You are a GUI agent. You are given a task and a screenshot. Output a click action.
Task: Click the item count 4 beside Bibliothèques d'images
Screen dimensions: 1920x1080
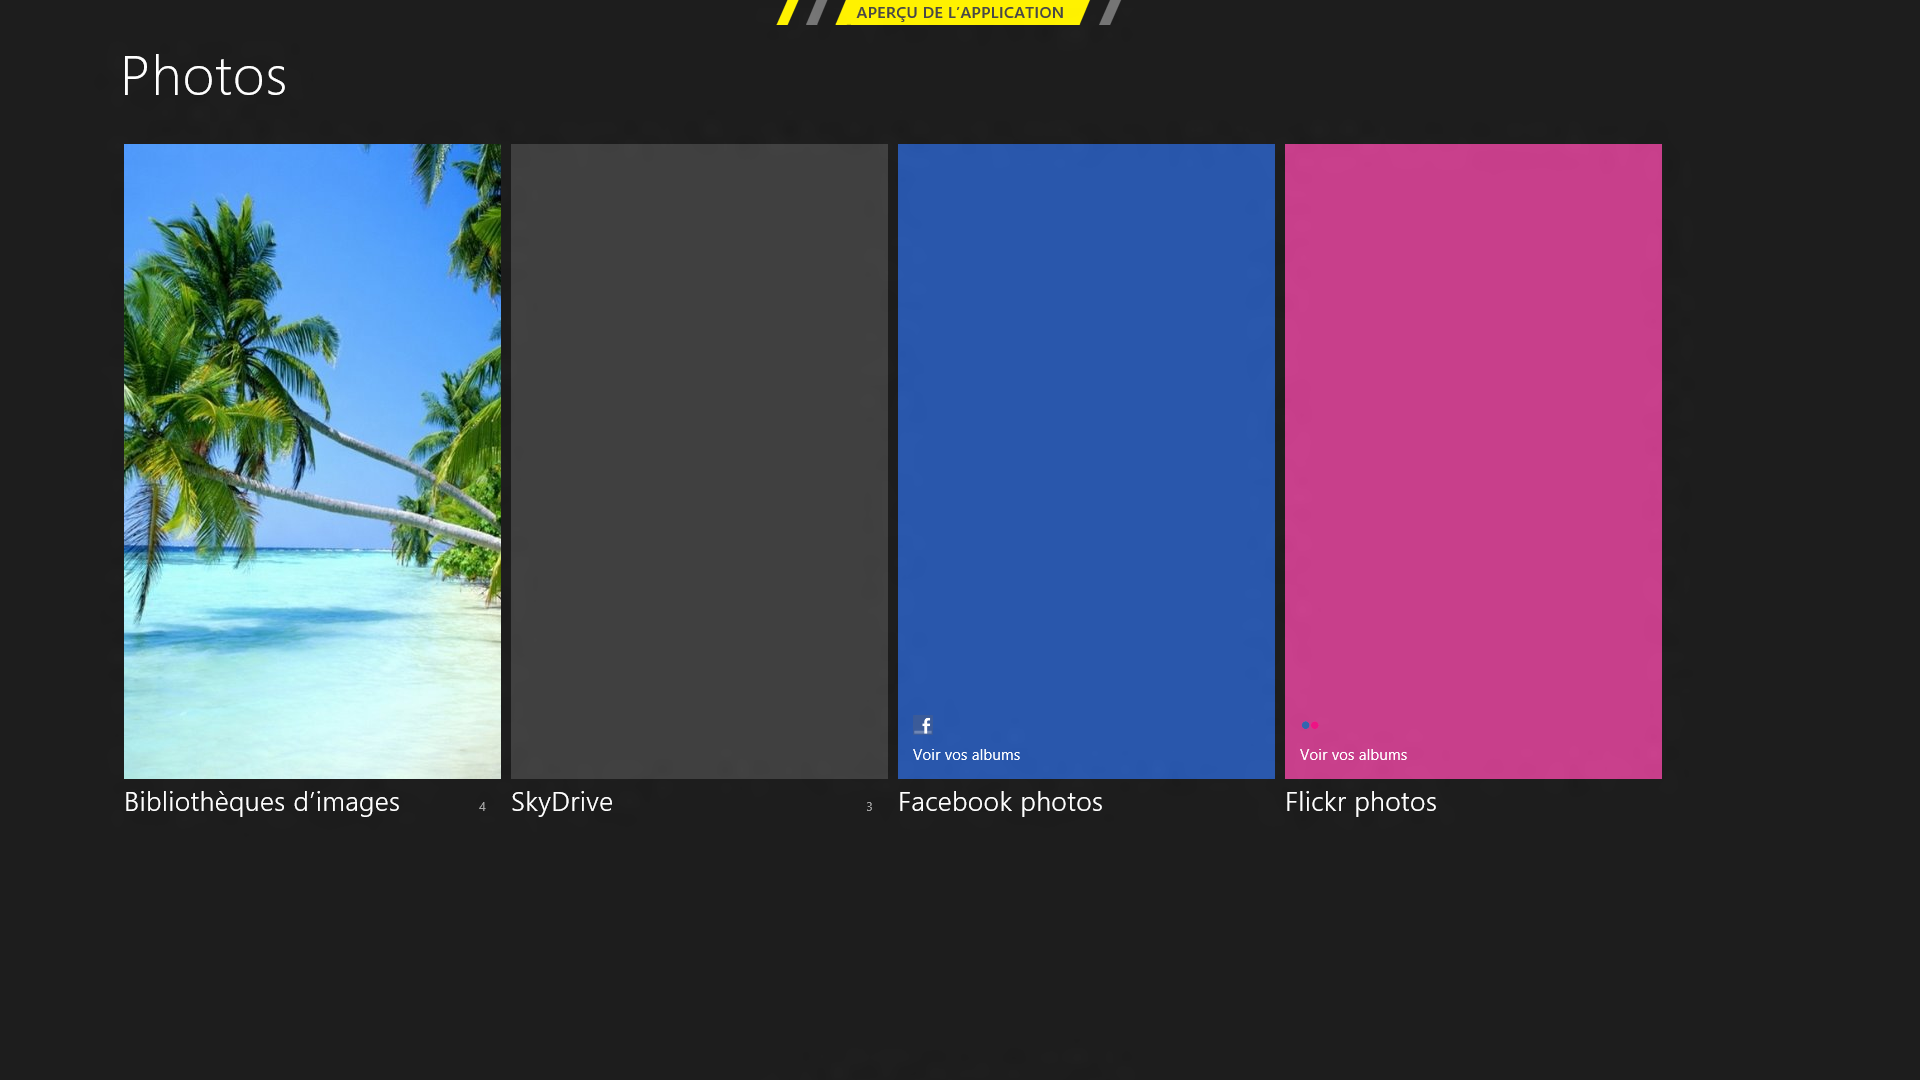(x=482, y=807)
